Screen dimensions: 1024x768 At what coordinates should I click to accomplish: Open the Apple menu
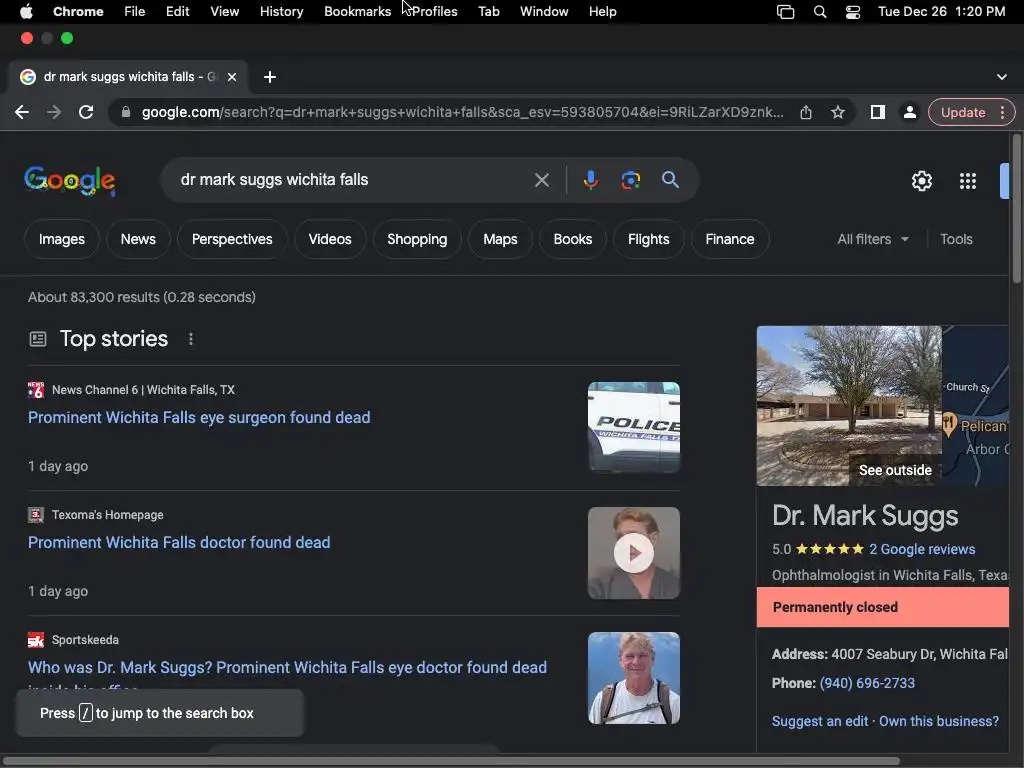26,12
